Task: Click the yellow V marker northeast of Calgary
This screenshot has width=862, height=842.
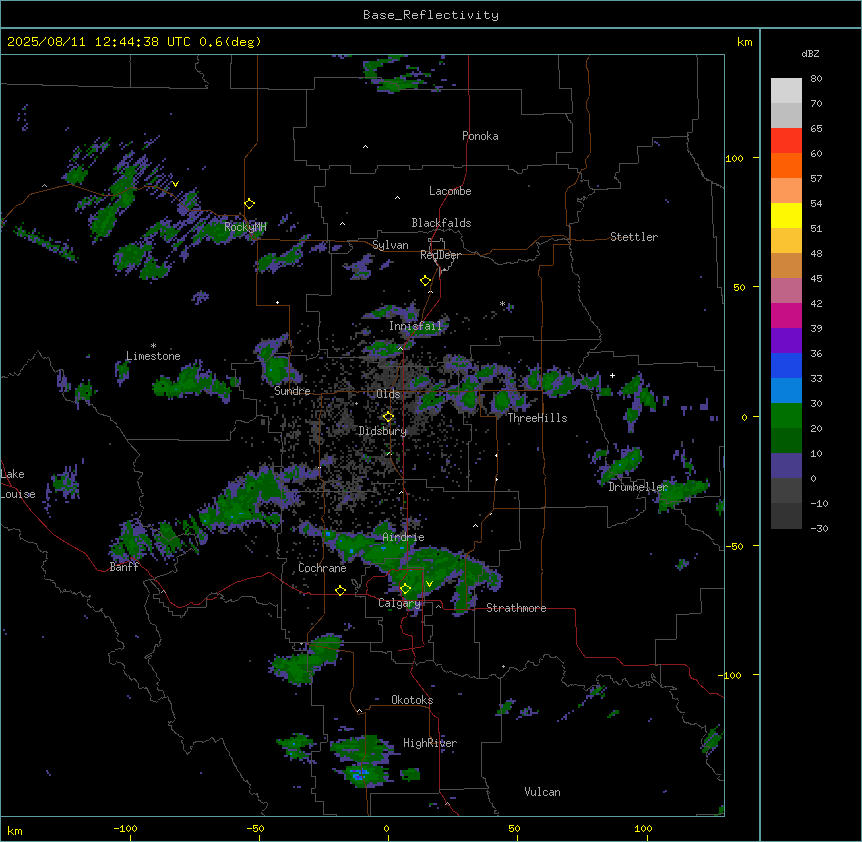Action: (x=429, y=584)
